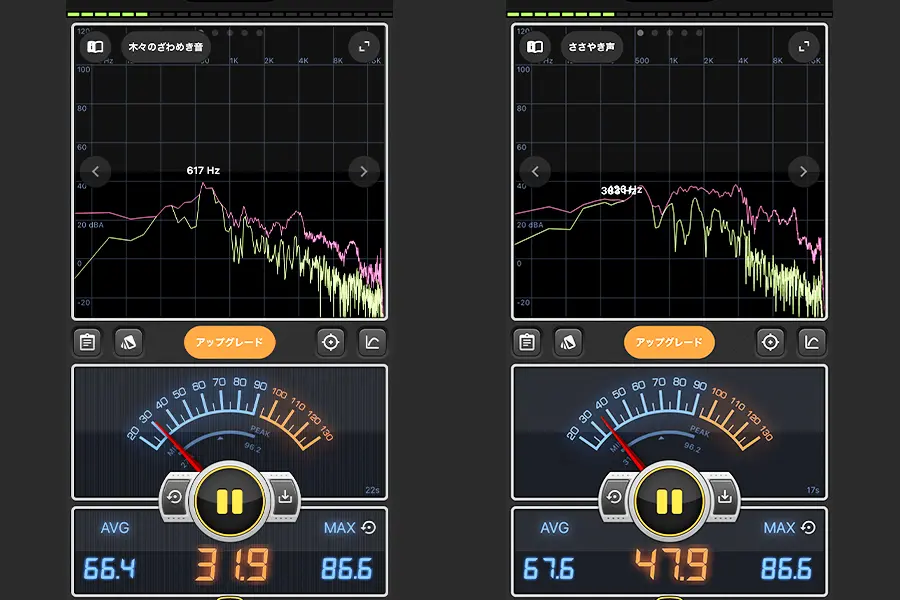Screen dimensions: 900x600
Task: Tap the 22s elapsed time label
Action: (372, 490)
